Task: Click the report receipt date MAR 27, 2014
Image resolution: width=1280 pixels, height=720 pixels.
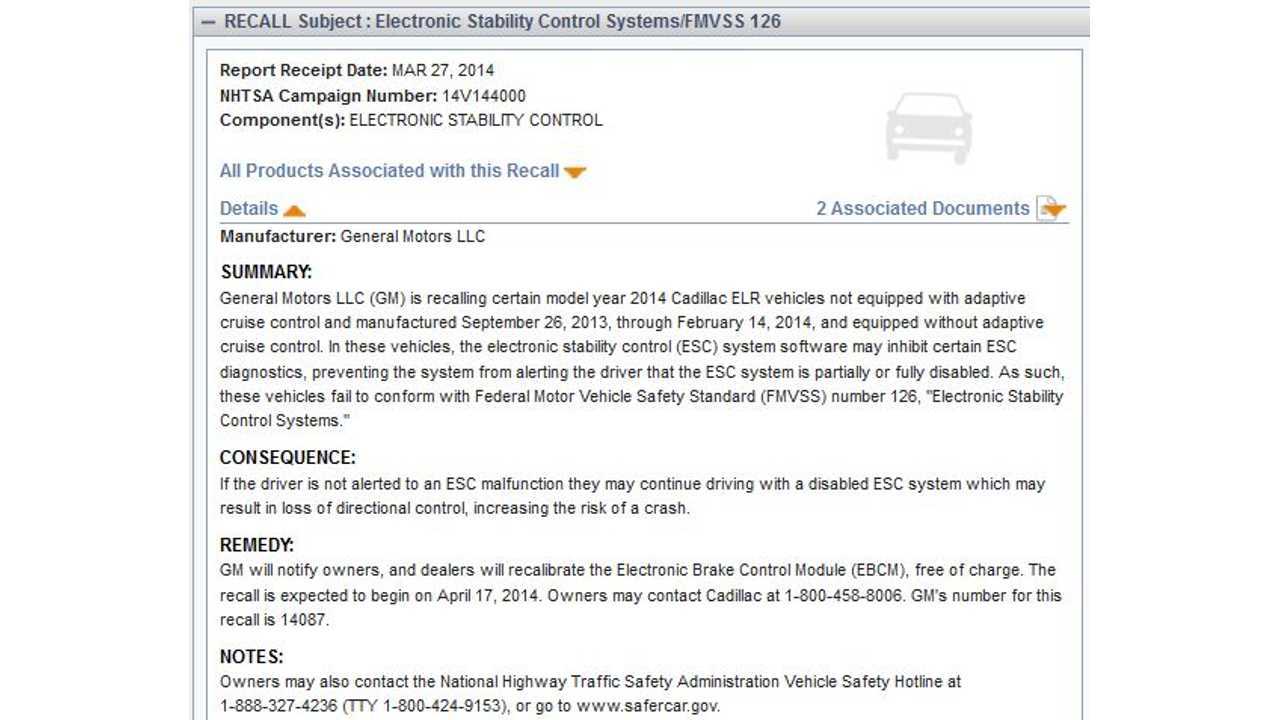Action: point(443,71)
